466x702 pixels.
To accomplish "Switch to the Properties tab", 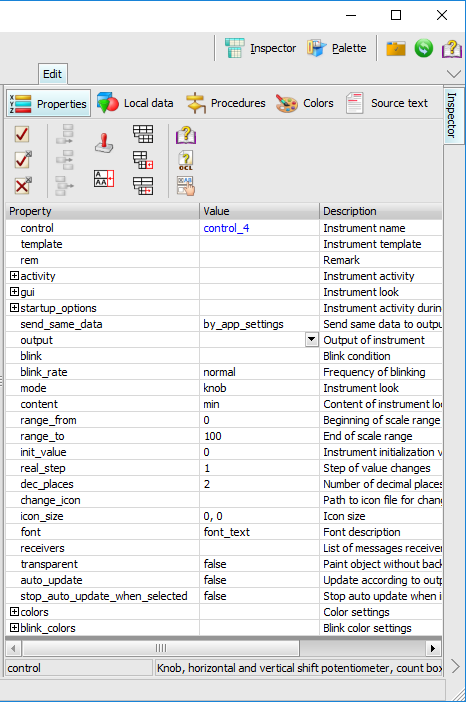I will pyautogui.click(x=48, y=103).
